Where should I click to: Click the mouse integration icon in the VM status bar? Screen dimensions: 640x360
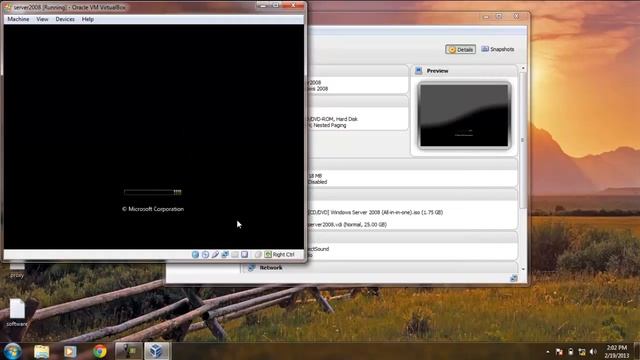[258, 255]
